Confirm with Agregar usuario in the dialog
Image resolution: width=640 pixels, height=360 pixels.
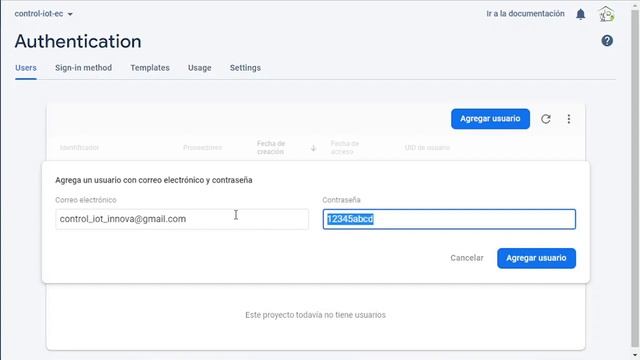pyautogui.click(x=536, y=258)
